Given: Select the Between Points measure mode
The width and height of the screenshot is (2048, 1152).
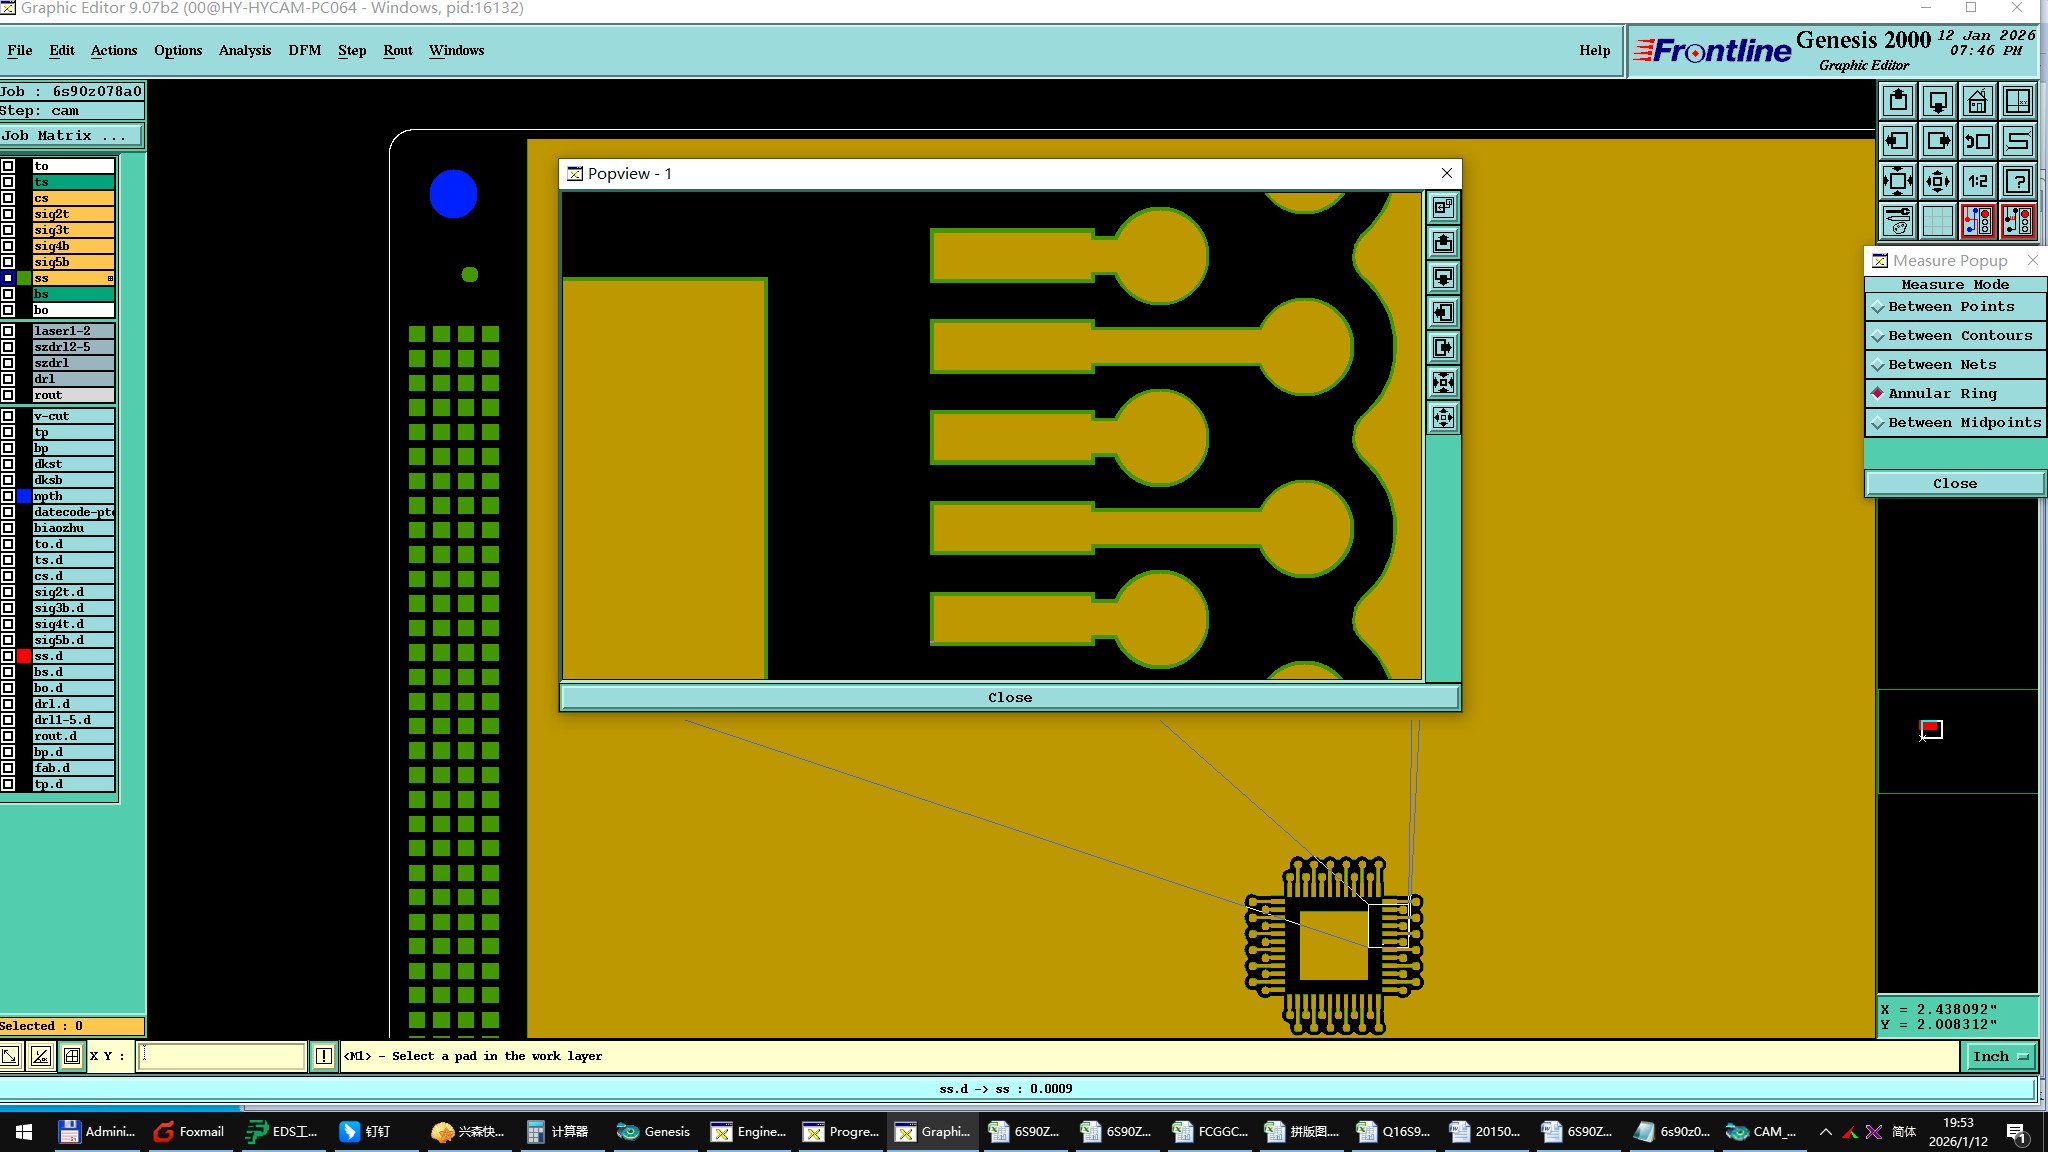Looking at the screenshot, I should click(x=1950, y=307).
